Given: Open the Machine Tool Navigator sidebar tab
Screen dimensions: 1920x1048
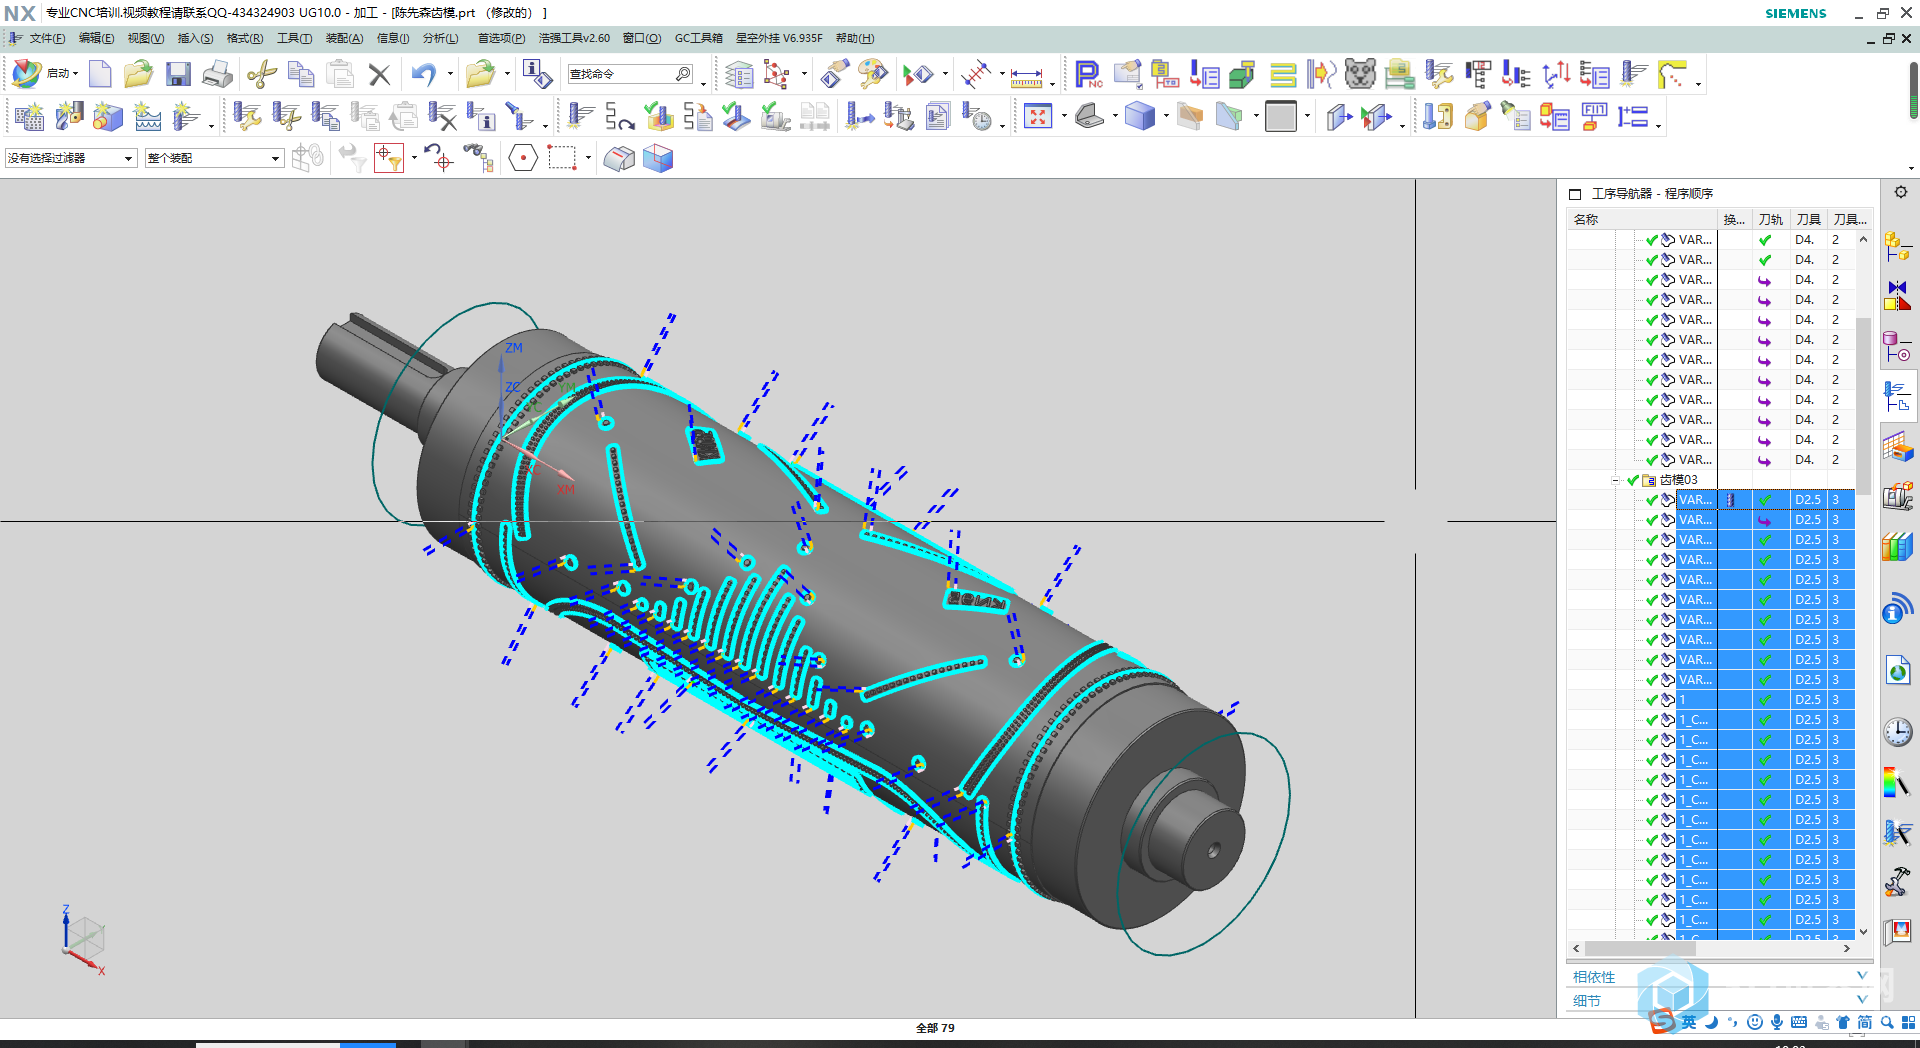Looking at the screenshot, I should [x=1897, y=495].
